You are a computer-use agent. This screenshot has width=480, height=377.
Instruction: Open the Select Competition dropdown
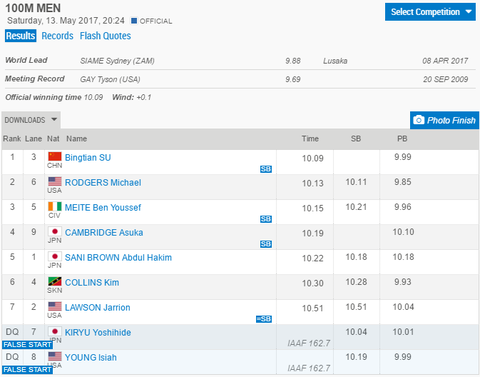[430, 12]
